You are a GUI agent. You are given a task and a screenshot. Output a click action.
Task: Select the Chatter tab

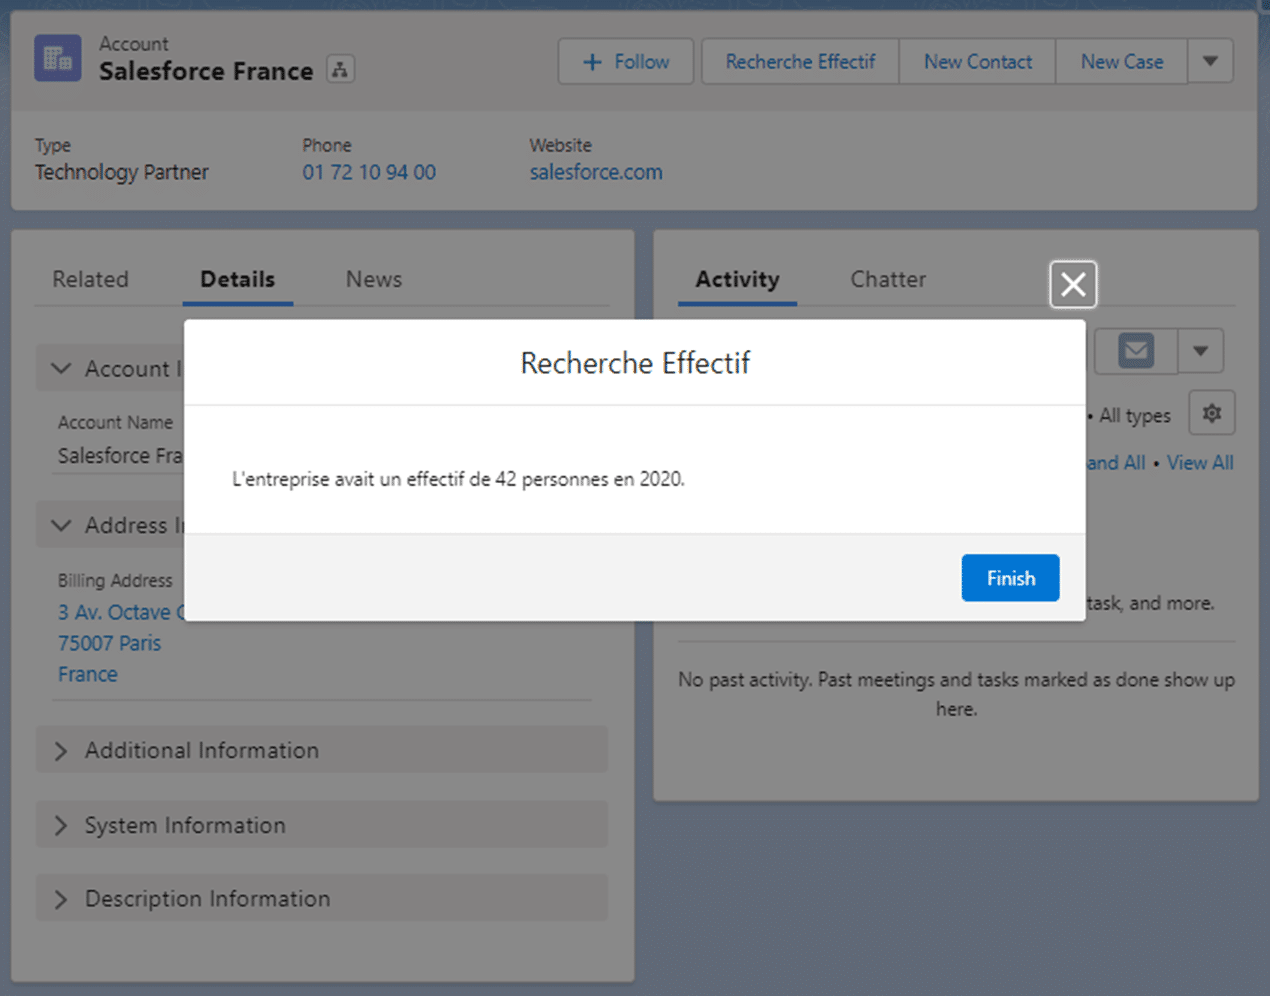pos(888,279)
